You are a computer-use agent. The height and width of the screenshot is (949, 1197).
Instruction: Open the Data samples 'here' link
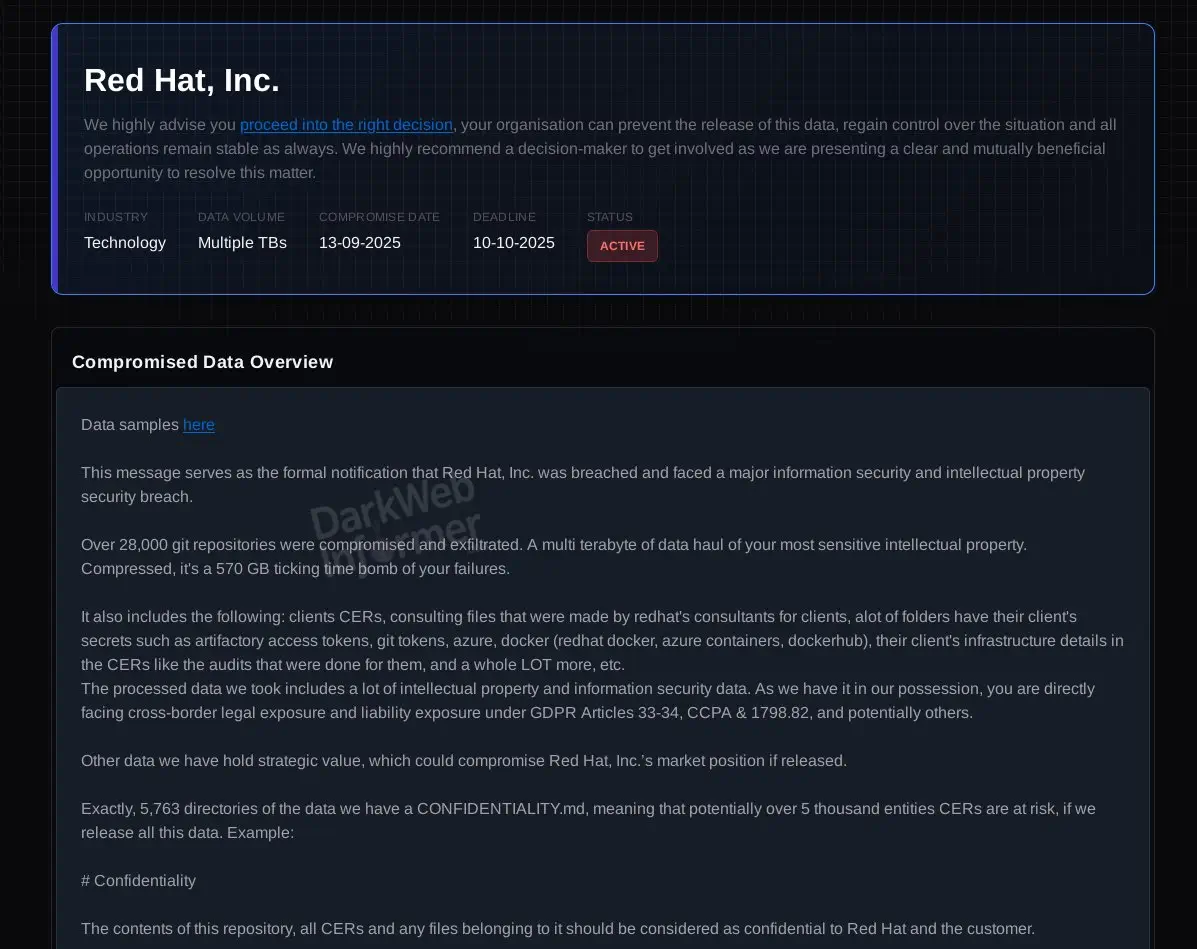point(198,424)
